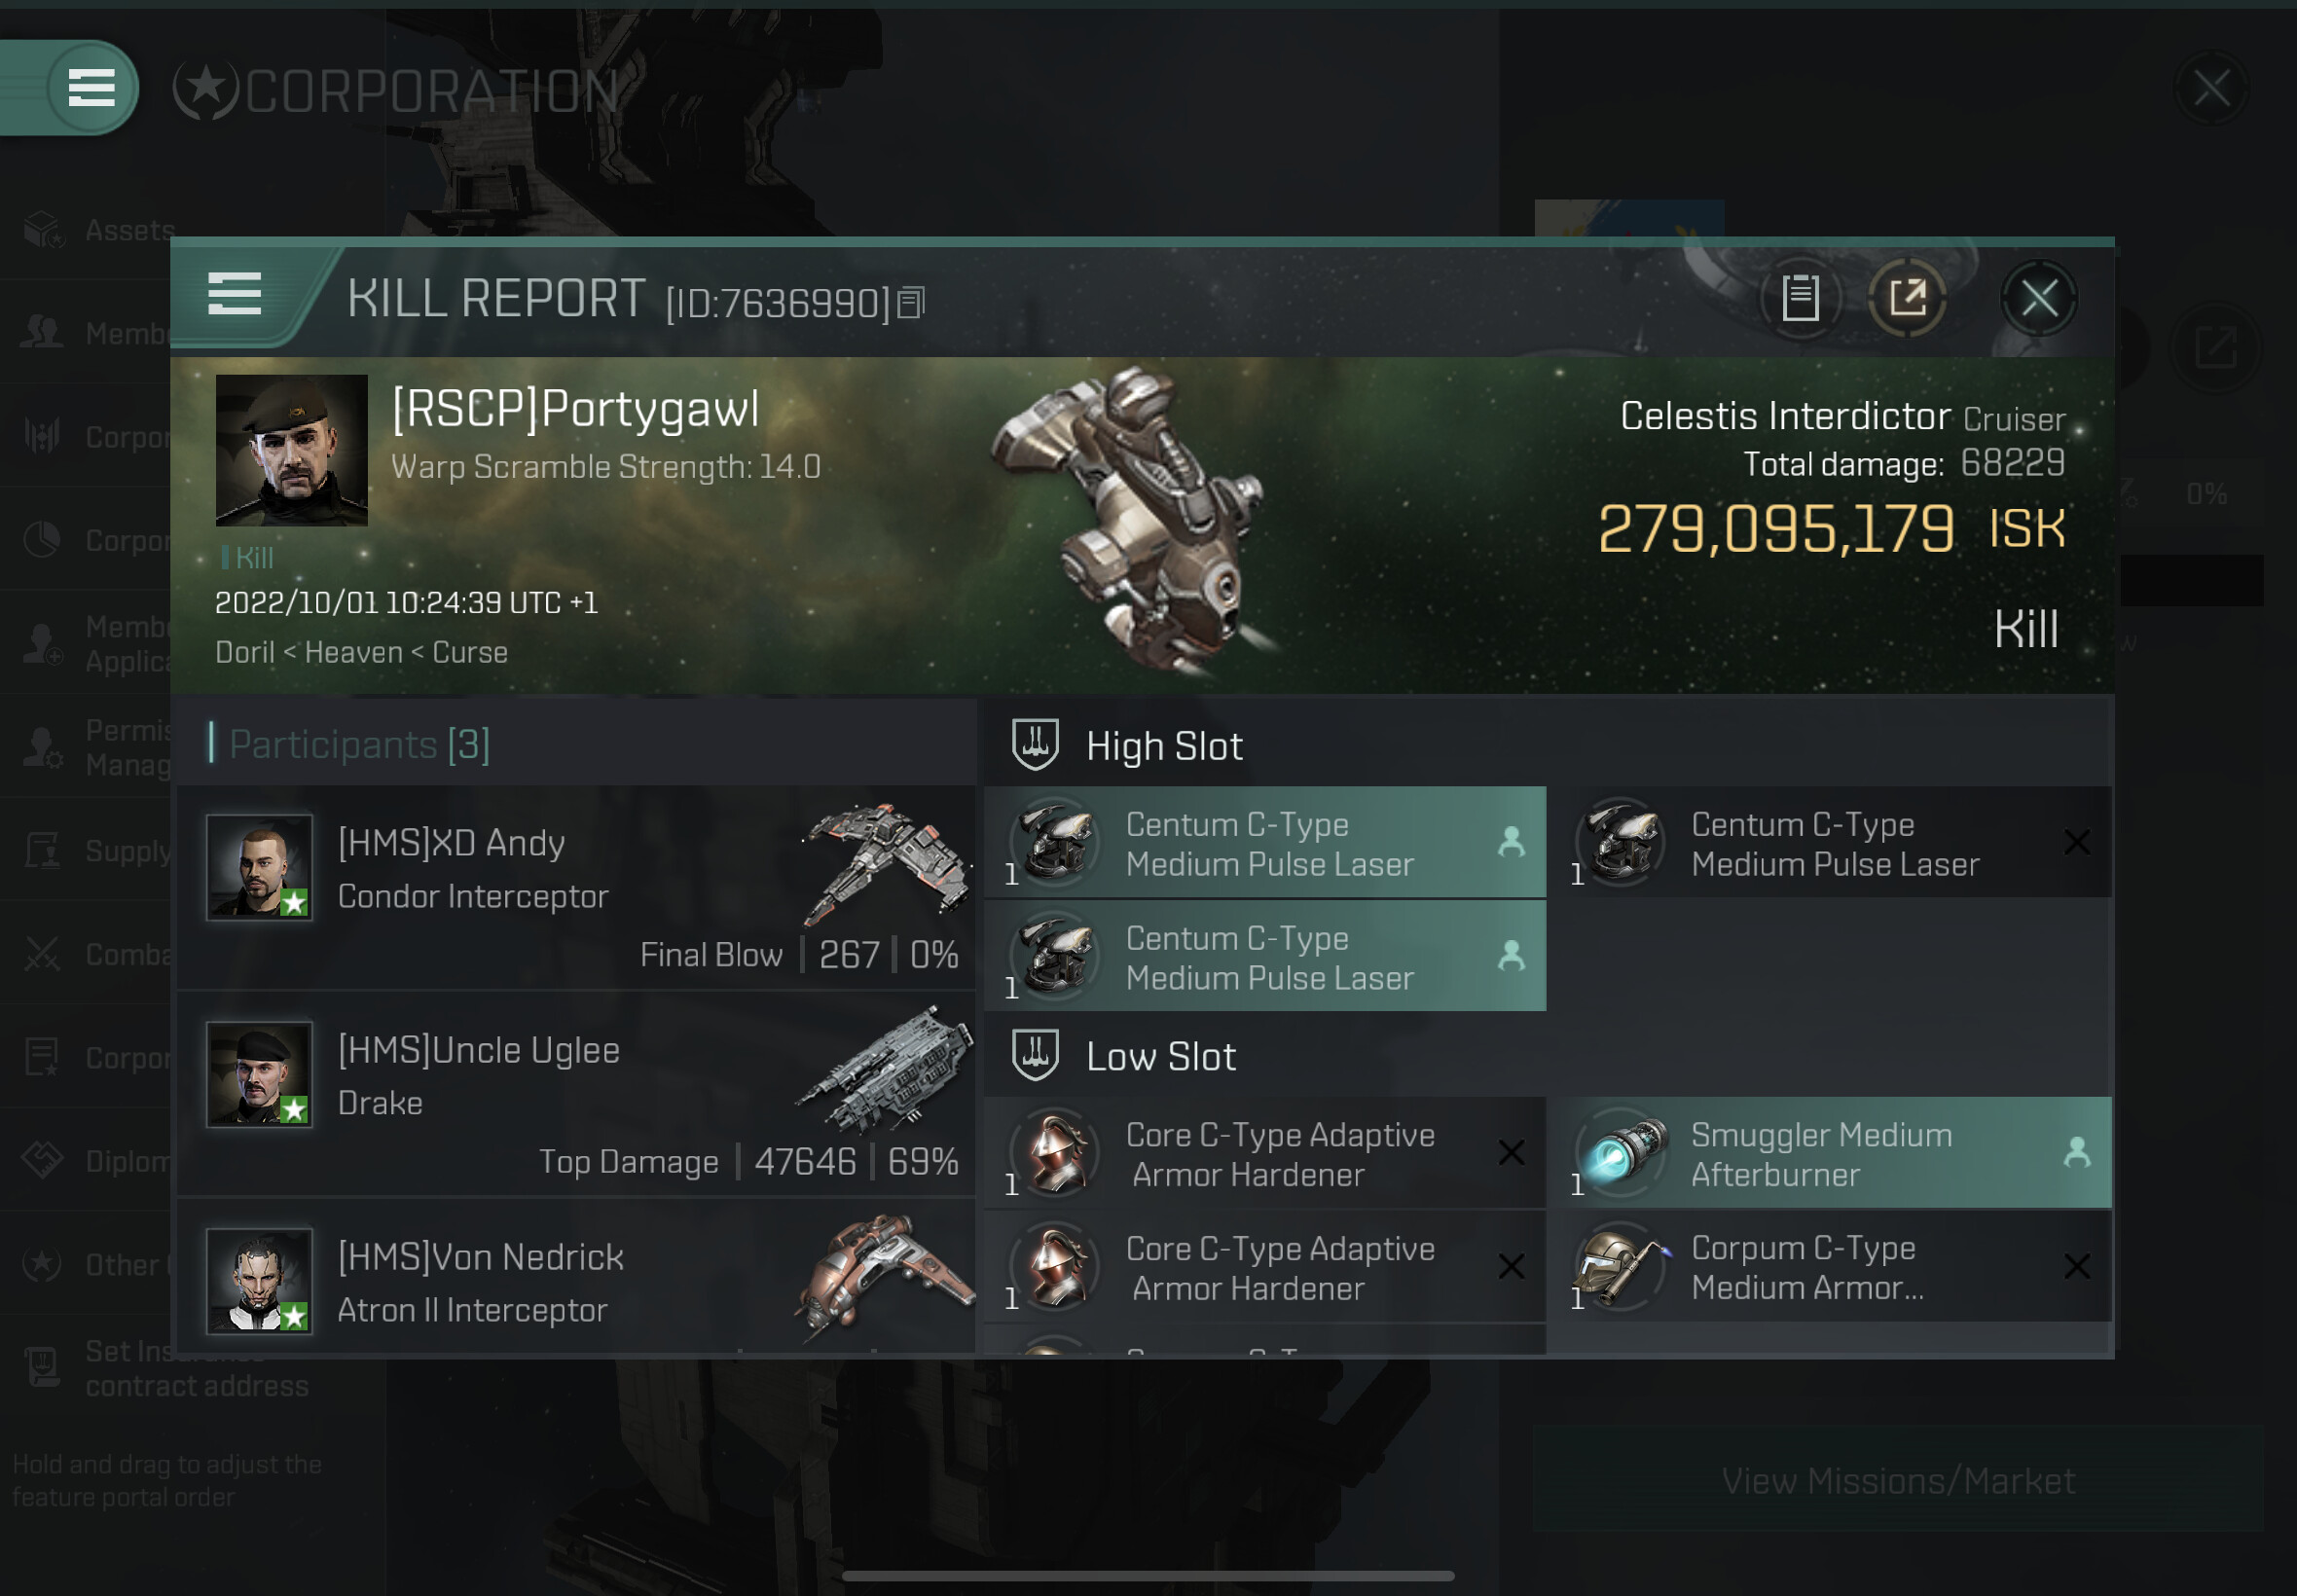Open the Participants [3] tab header
Screen dimensions: 2297x1596
[x=359, y=745]
